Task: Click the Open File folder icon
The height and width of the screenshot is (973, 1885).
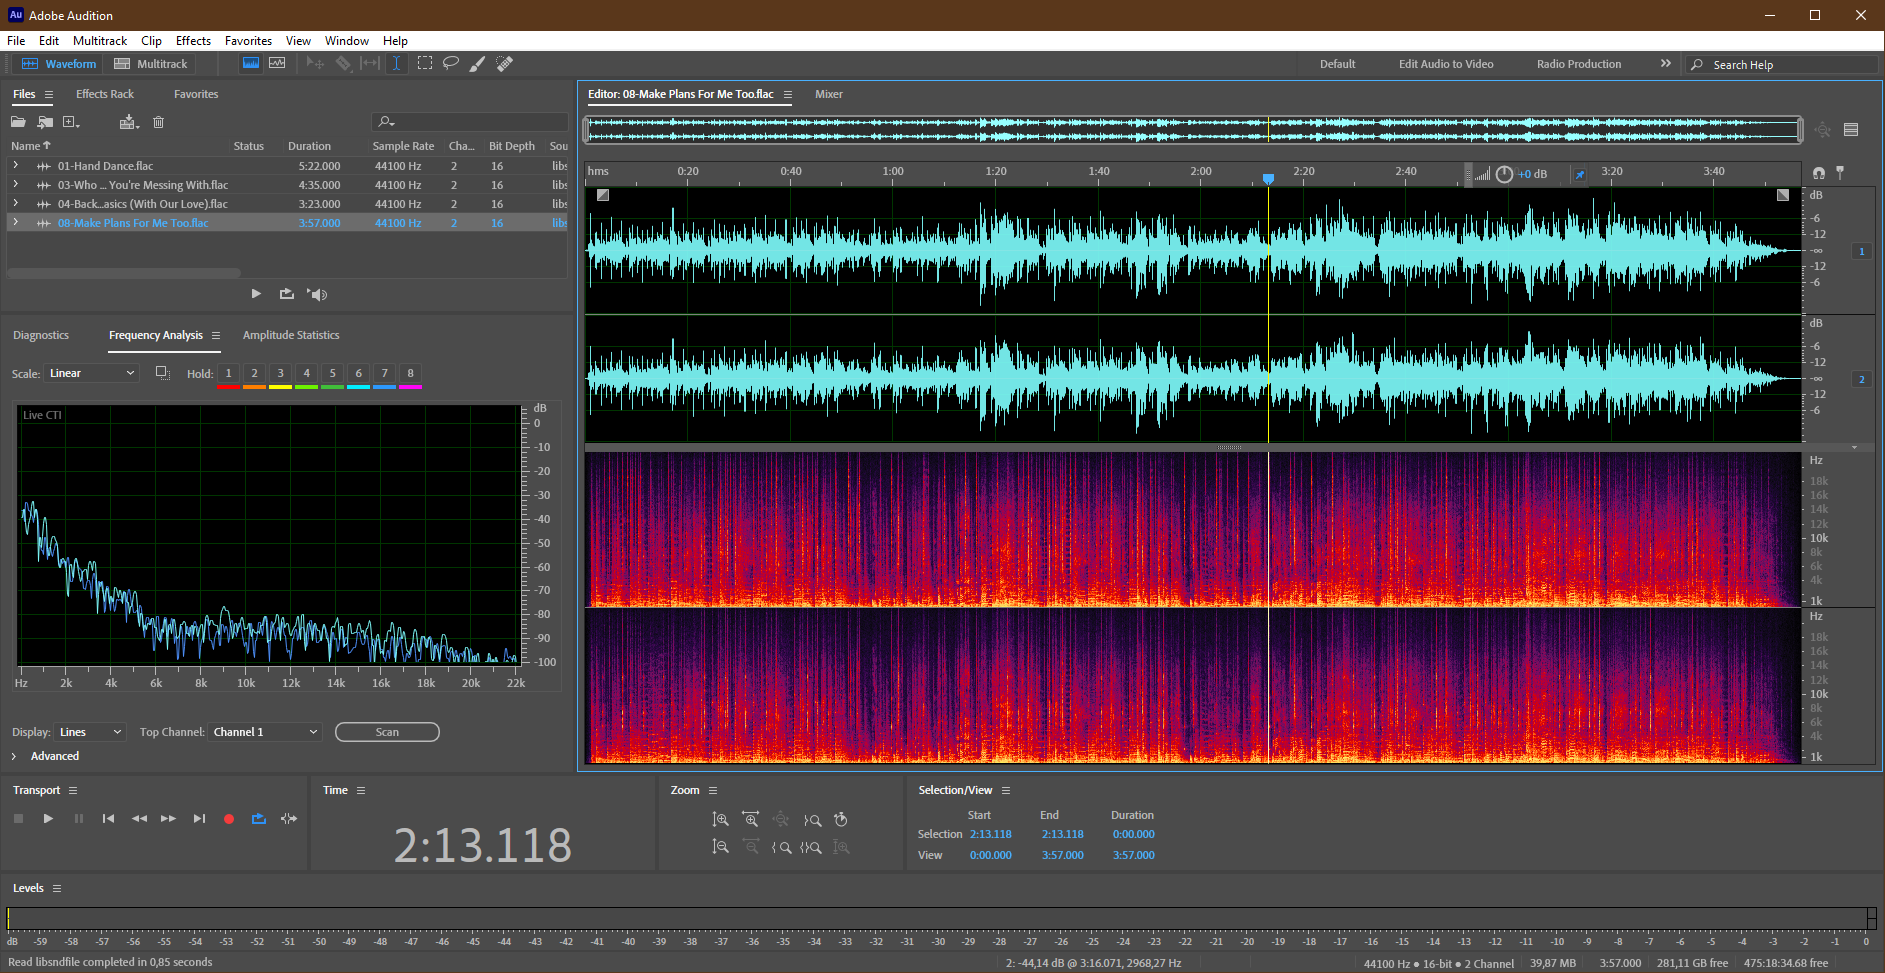Action: tap(18, 122)
